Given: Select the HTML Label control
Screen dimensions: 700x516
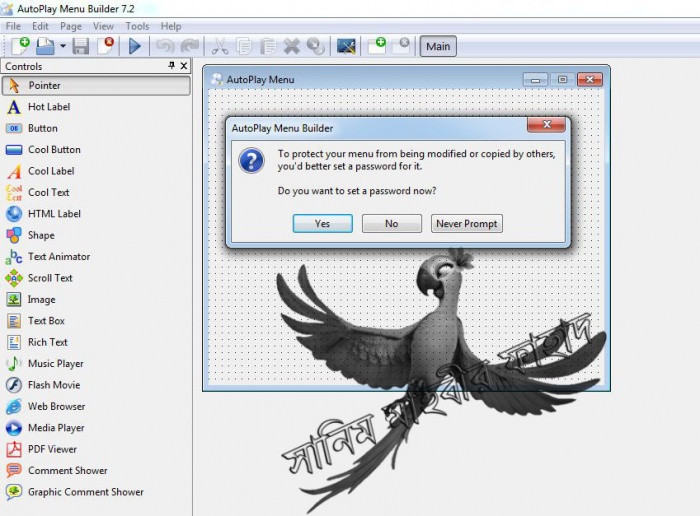Looking at the screenshot, I should pos(96,214).
